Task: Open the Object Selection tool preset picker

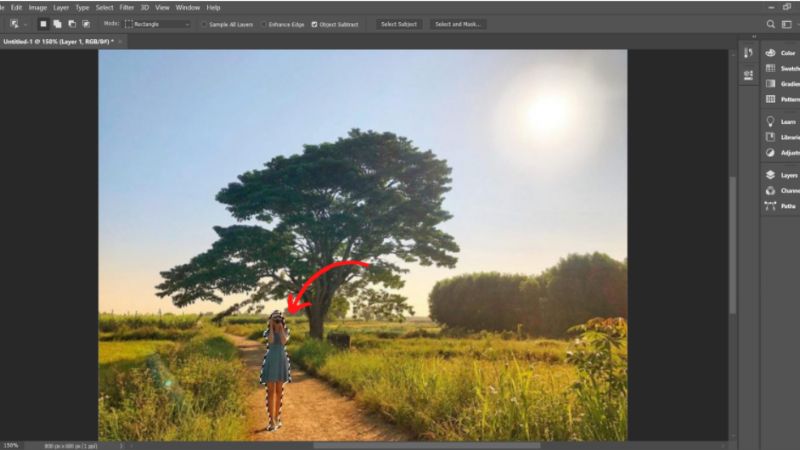Action: point(14,24)
